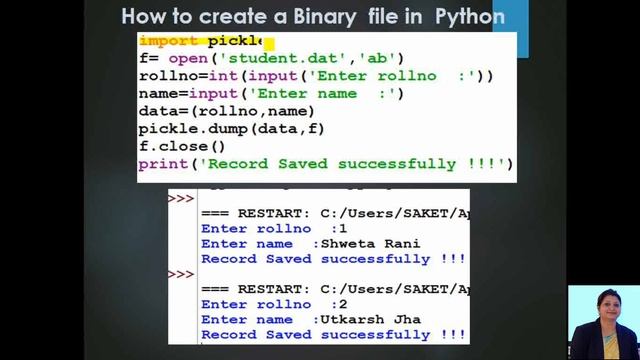
Task: Click the f.close() line
Action: pos(182,146)
